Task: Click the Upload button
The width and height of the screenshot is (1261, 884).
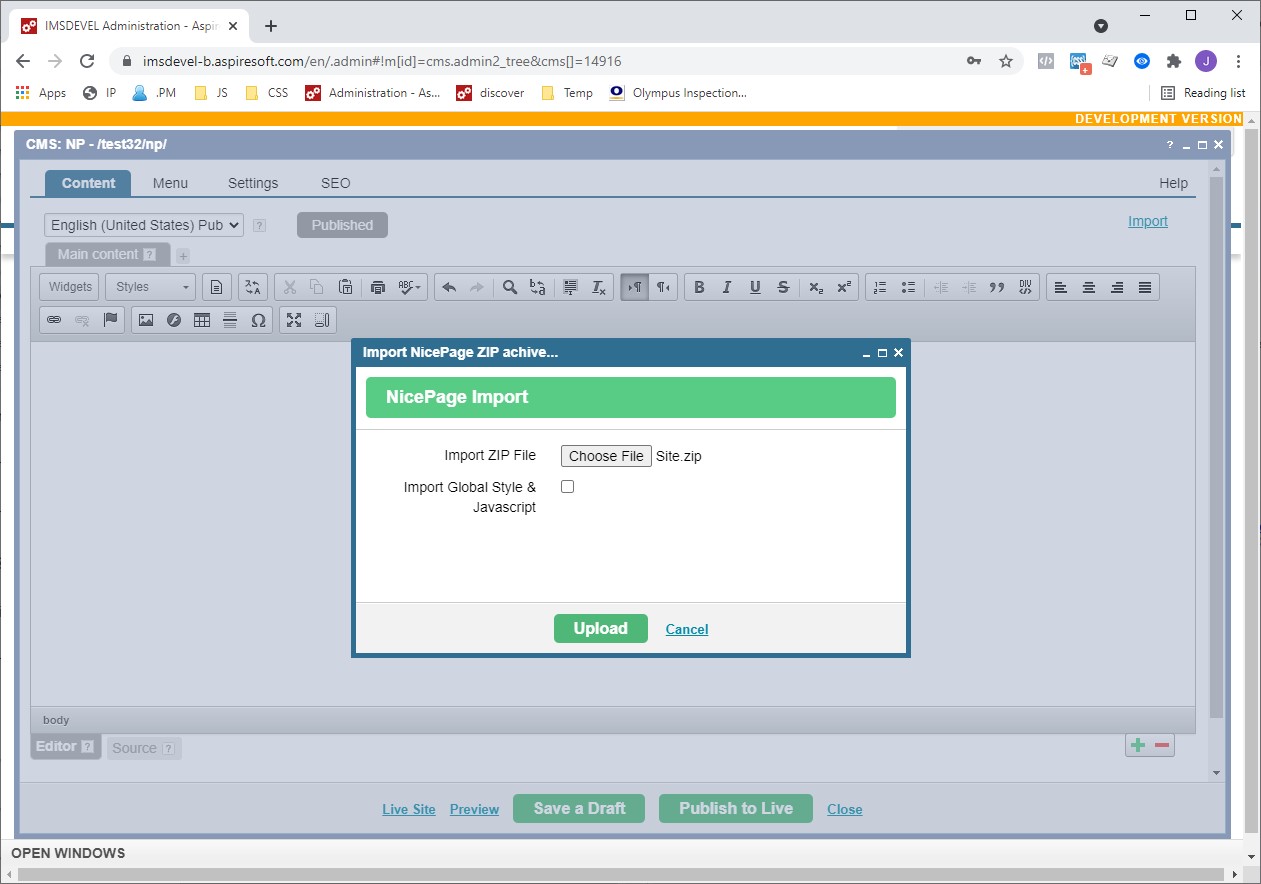Action: [601, 628]
